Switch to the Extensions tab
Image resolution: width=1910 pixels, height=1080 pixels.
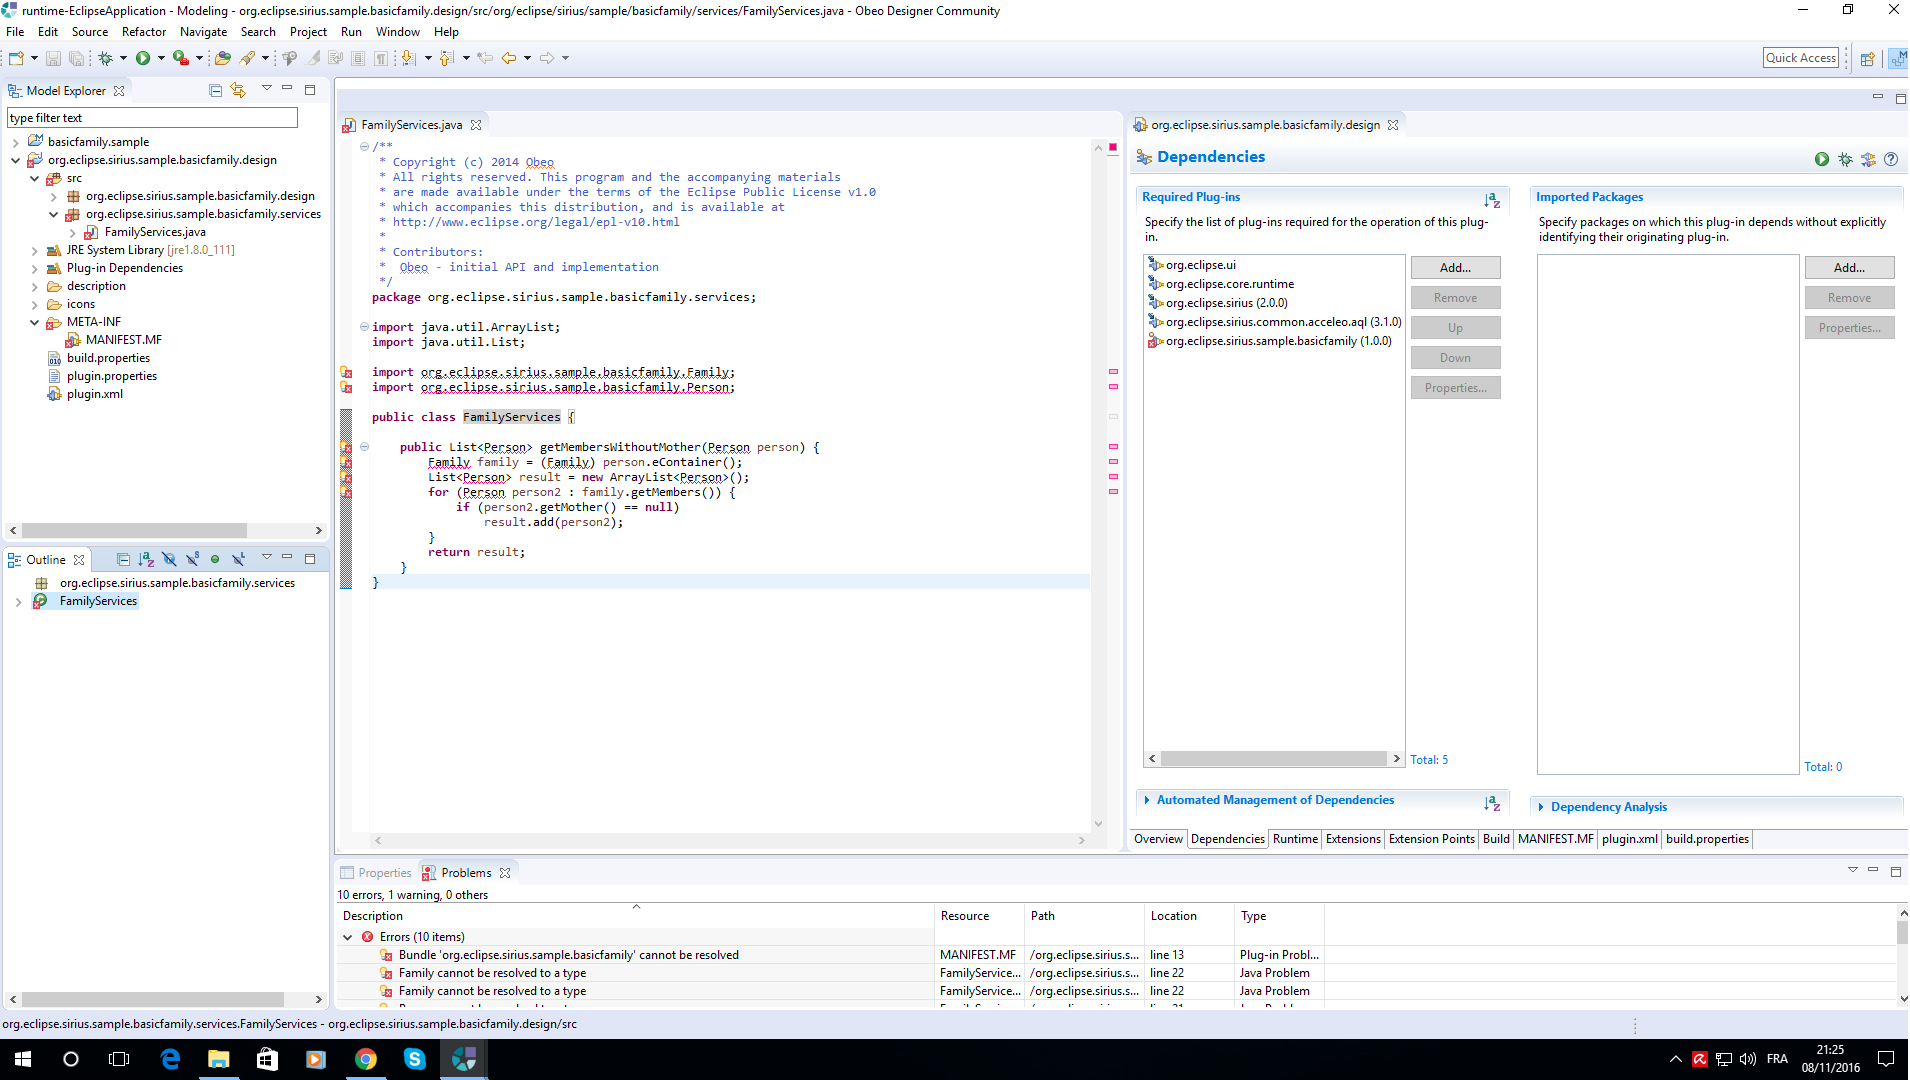pyautogui.click(x=1352, y=839)
